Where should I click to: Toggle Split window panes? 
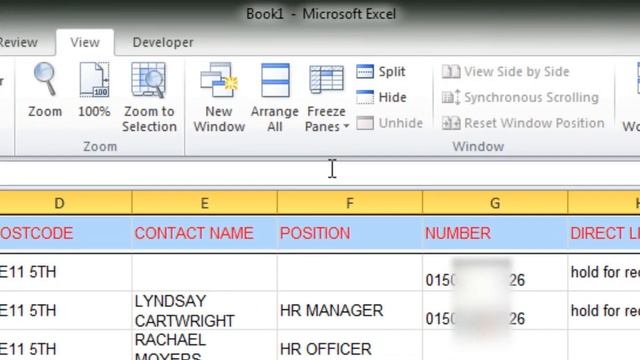[380, 72]
